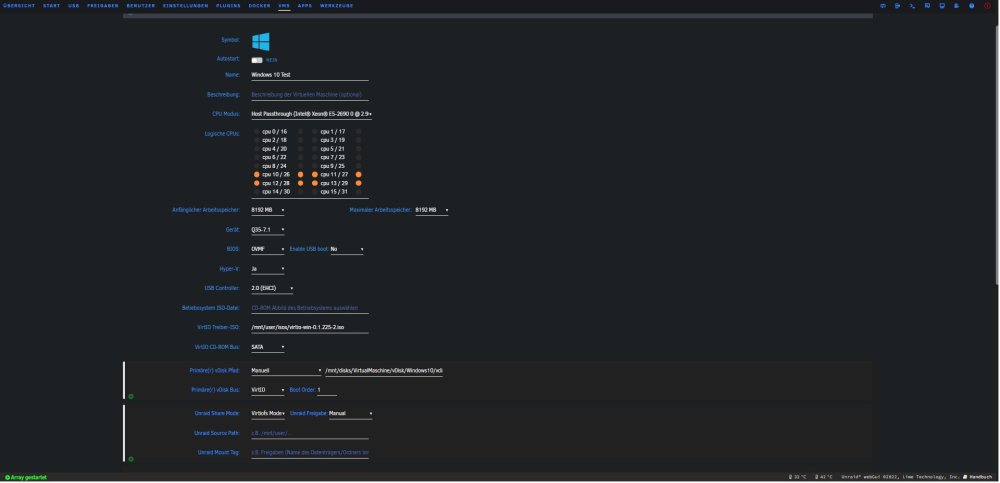Open the BIOS OVMF dropdown
Image resolution: width=1000 pixels, height=483 pixels.
[x=267, y=249]
